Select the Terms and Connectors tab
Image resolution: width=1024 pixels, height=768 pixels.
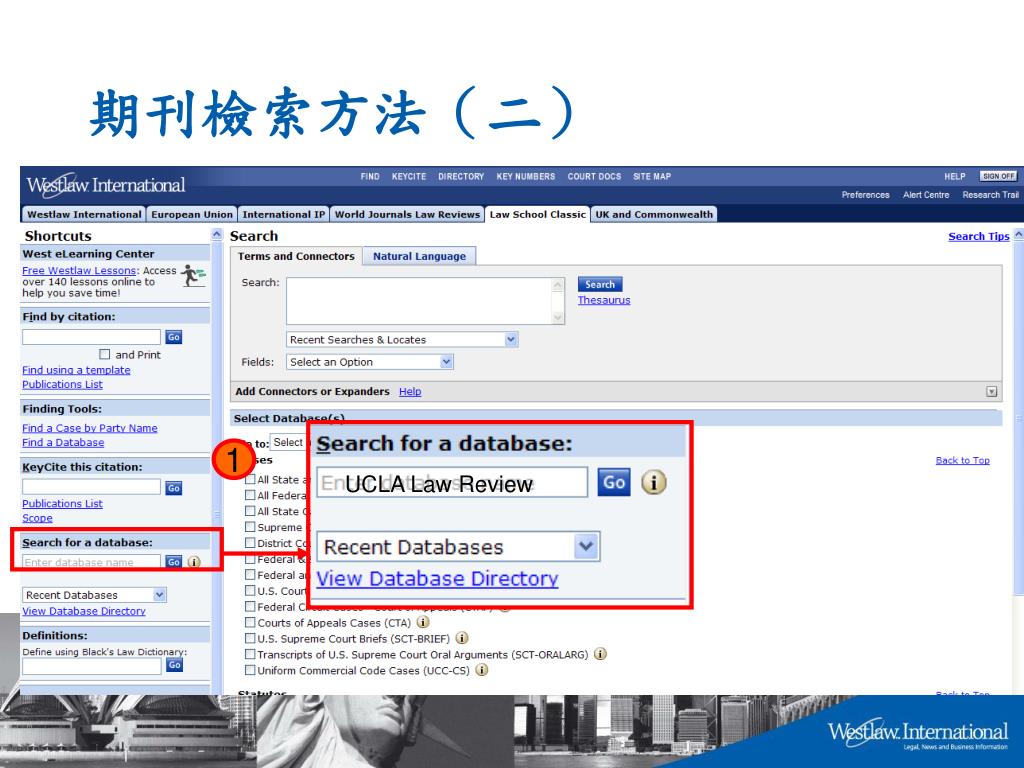click(x=296, y=256)
